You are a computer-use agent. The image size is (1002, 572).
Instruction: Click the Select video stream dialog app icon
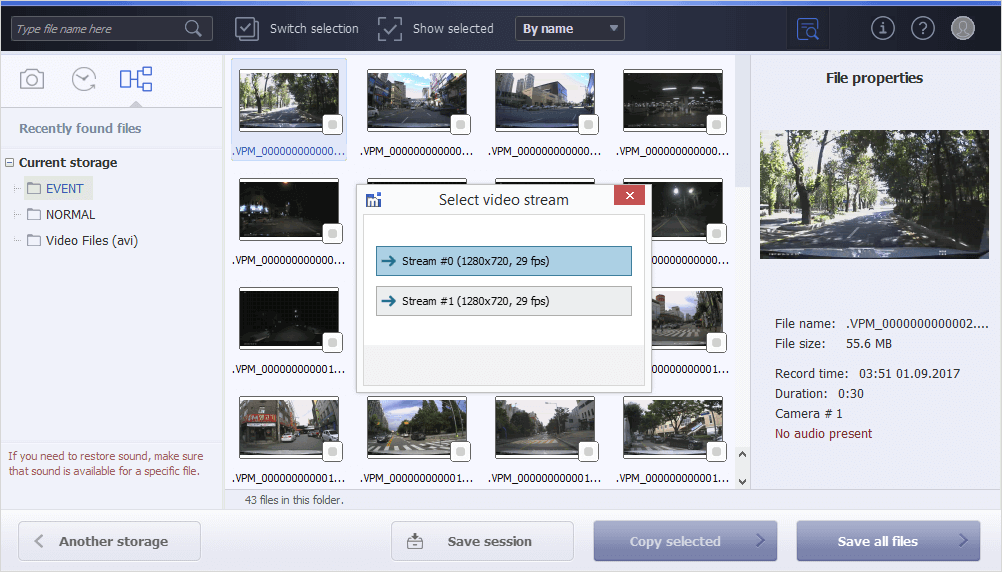tap(374, 200)
